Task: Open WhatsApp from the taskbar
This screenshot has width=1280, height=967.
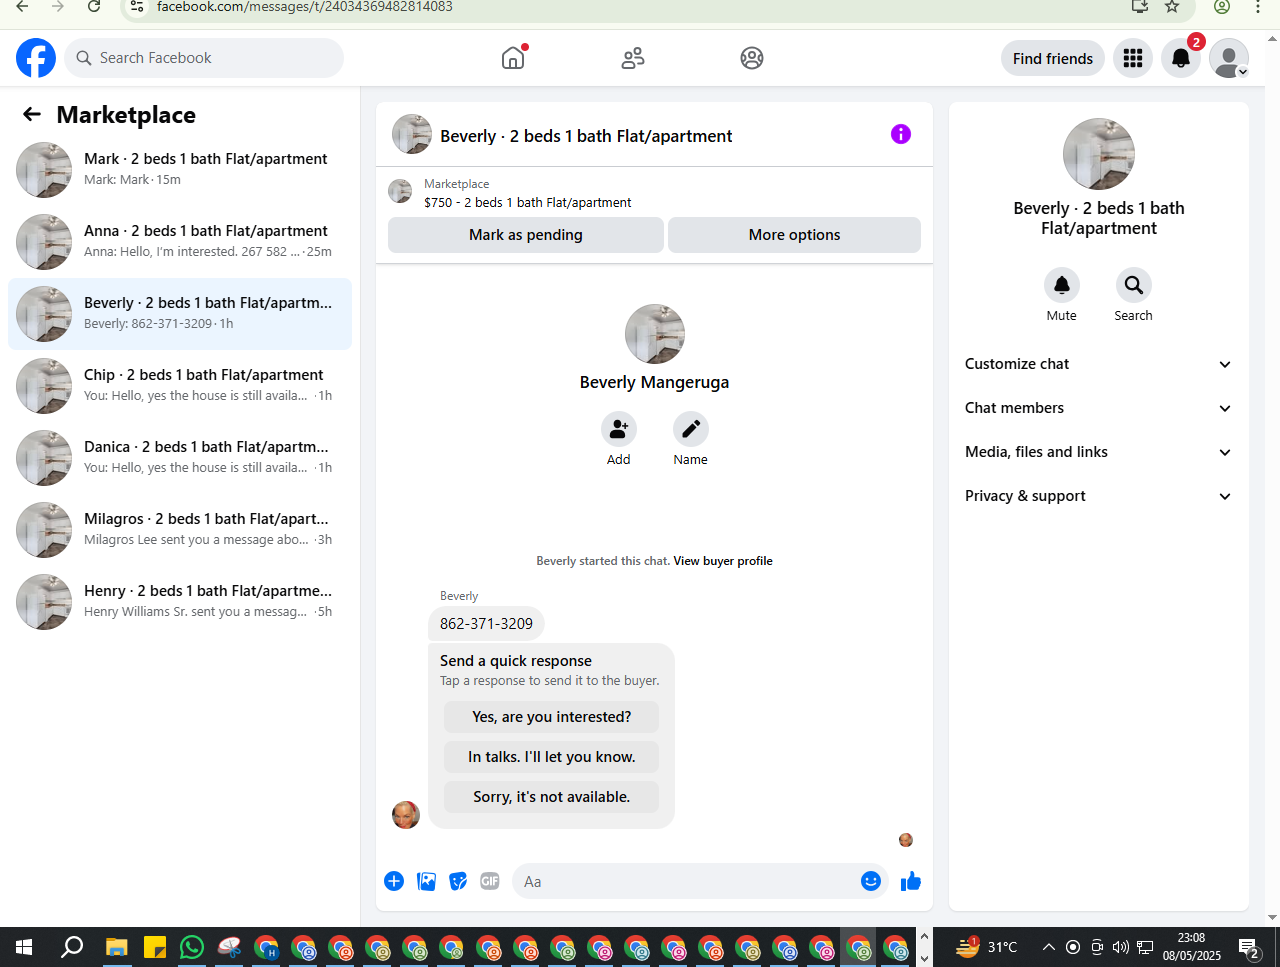Action: pyautogui.click(x=191, y=947)
